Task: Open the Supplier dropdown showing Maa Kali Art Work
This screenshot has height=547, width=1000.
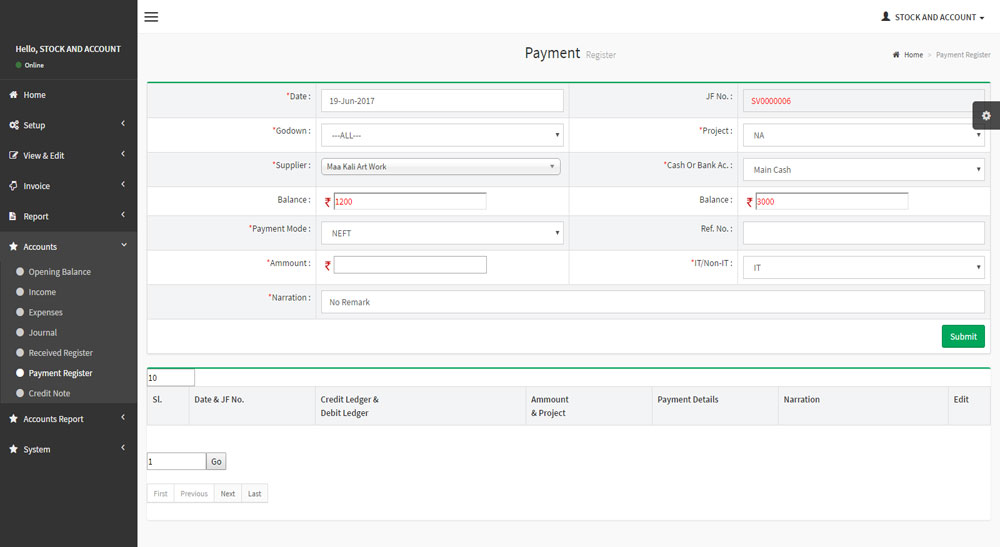Action: (x=441, y=166)
